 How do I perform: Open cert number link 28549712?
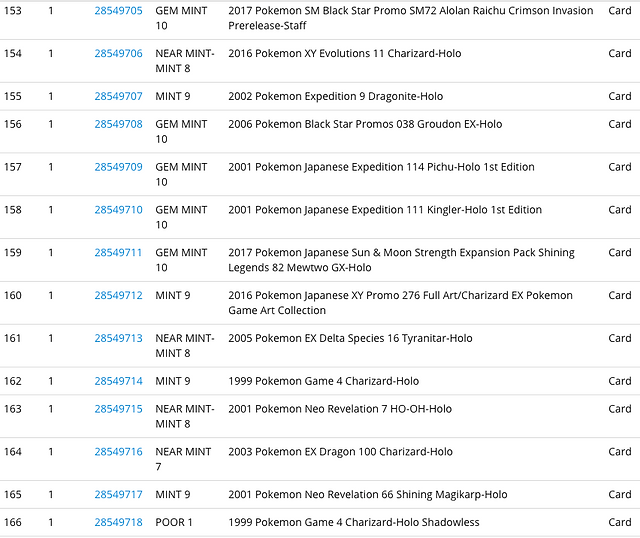coord(118,296)
